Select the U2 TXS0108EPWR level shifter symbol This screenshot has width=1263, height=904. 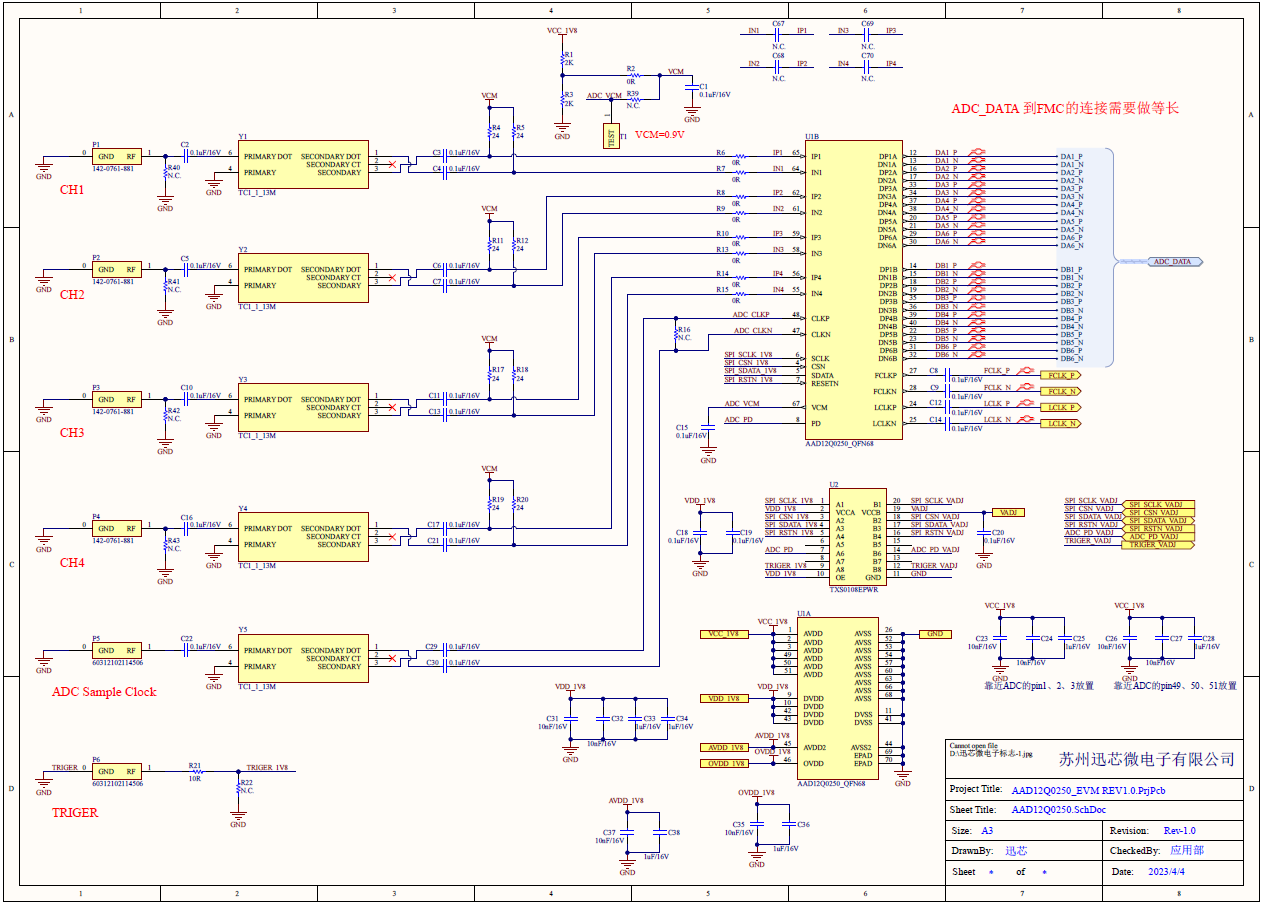(858, 535)
